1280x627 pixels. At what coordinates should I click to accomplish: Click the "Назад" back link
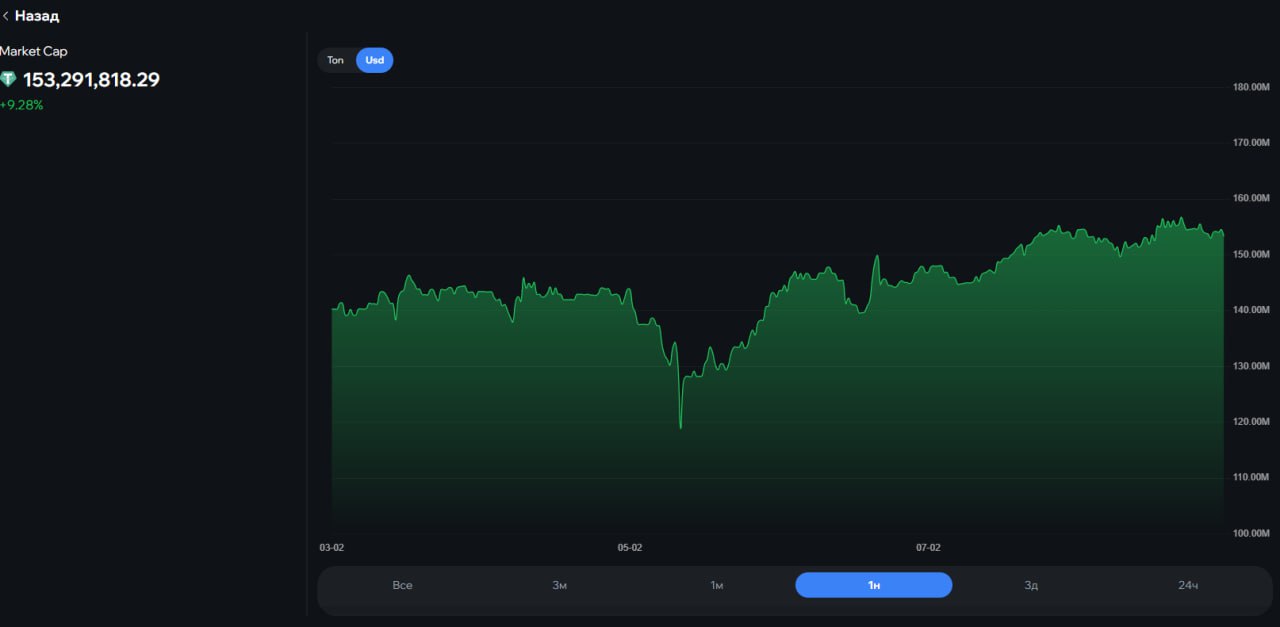point(37,16)
